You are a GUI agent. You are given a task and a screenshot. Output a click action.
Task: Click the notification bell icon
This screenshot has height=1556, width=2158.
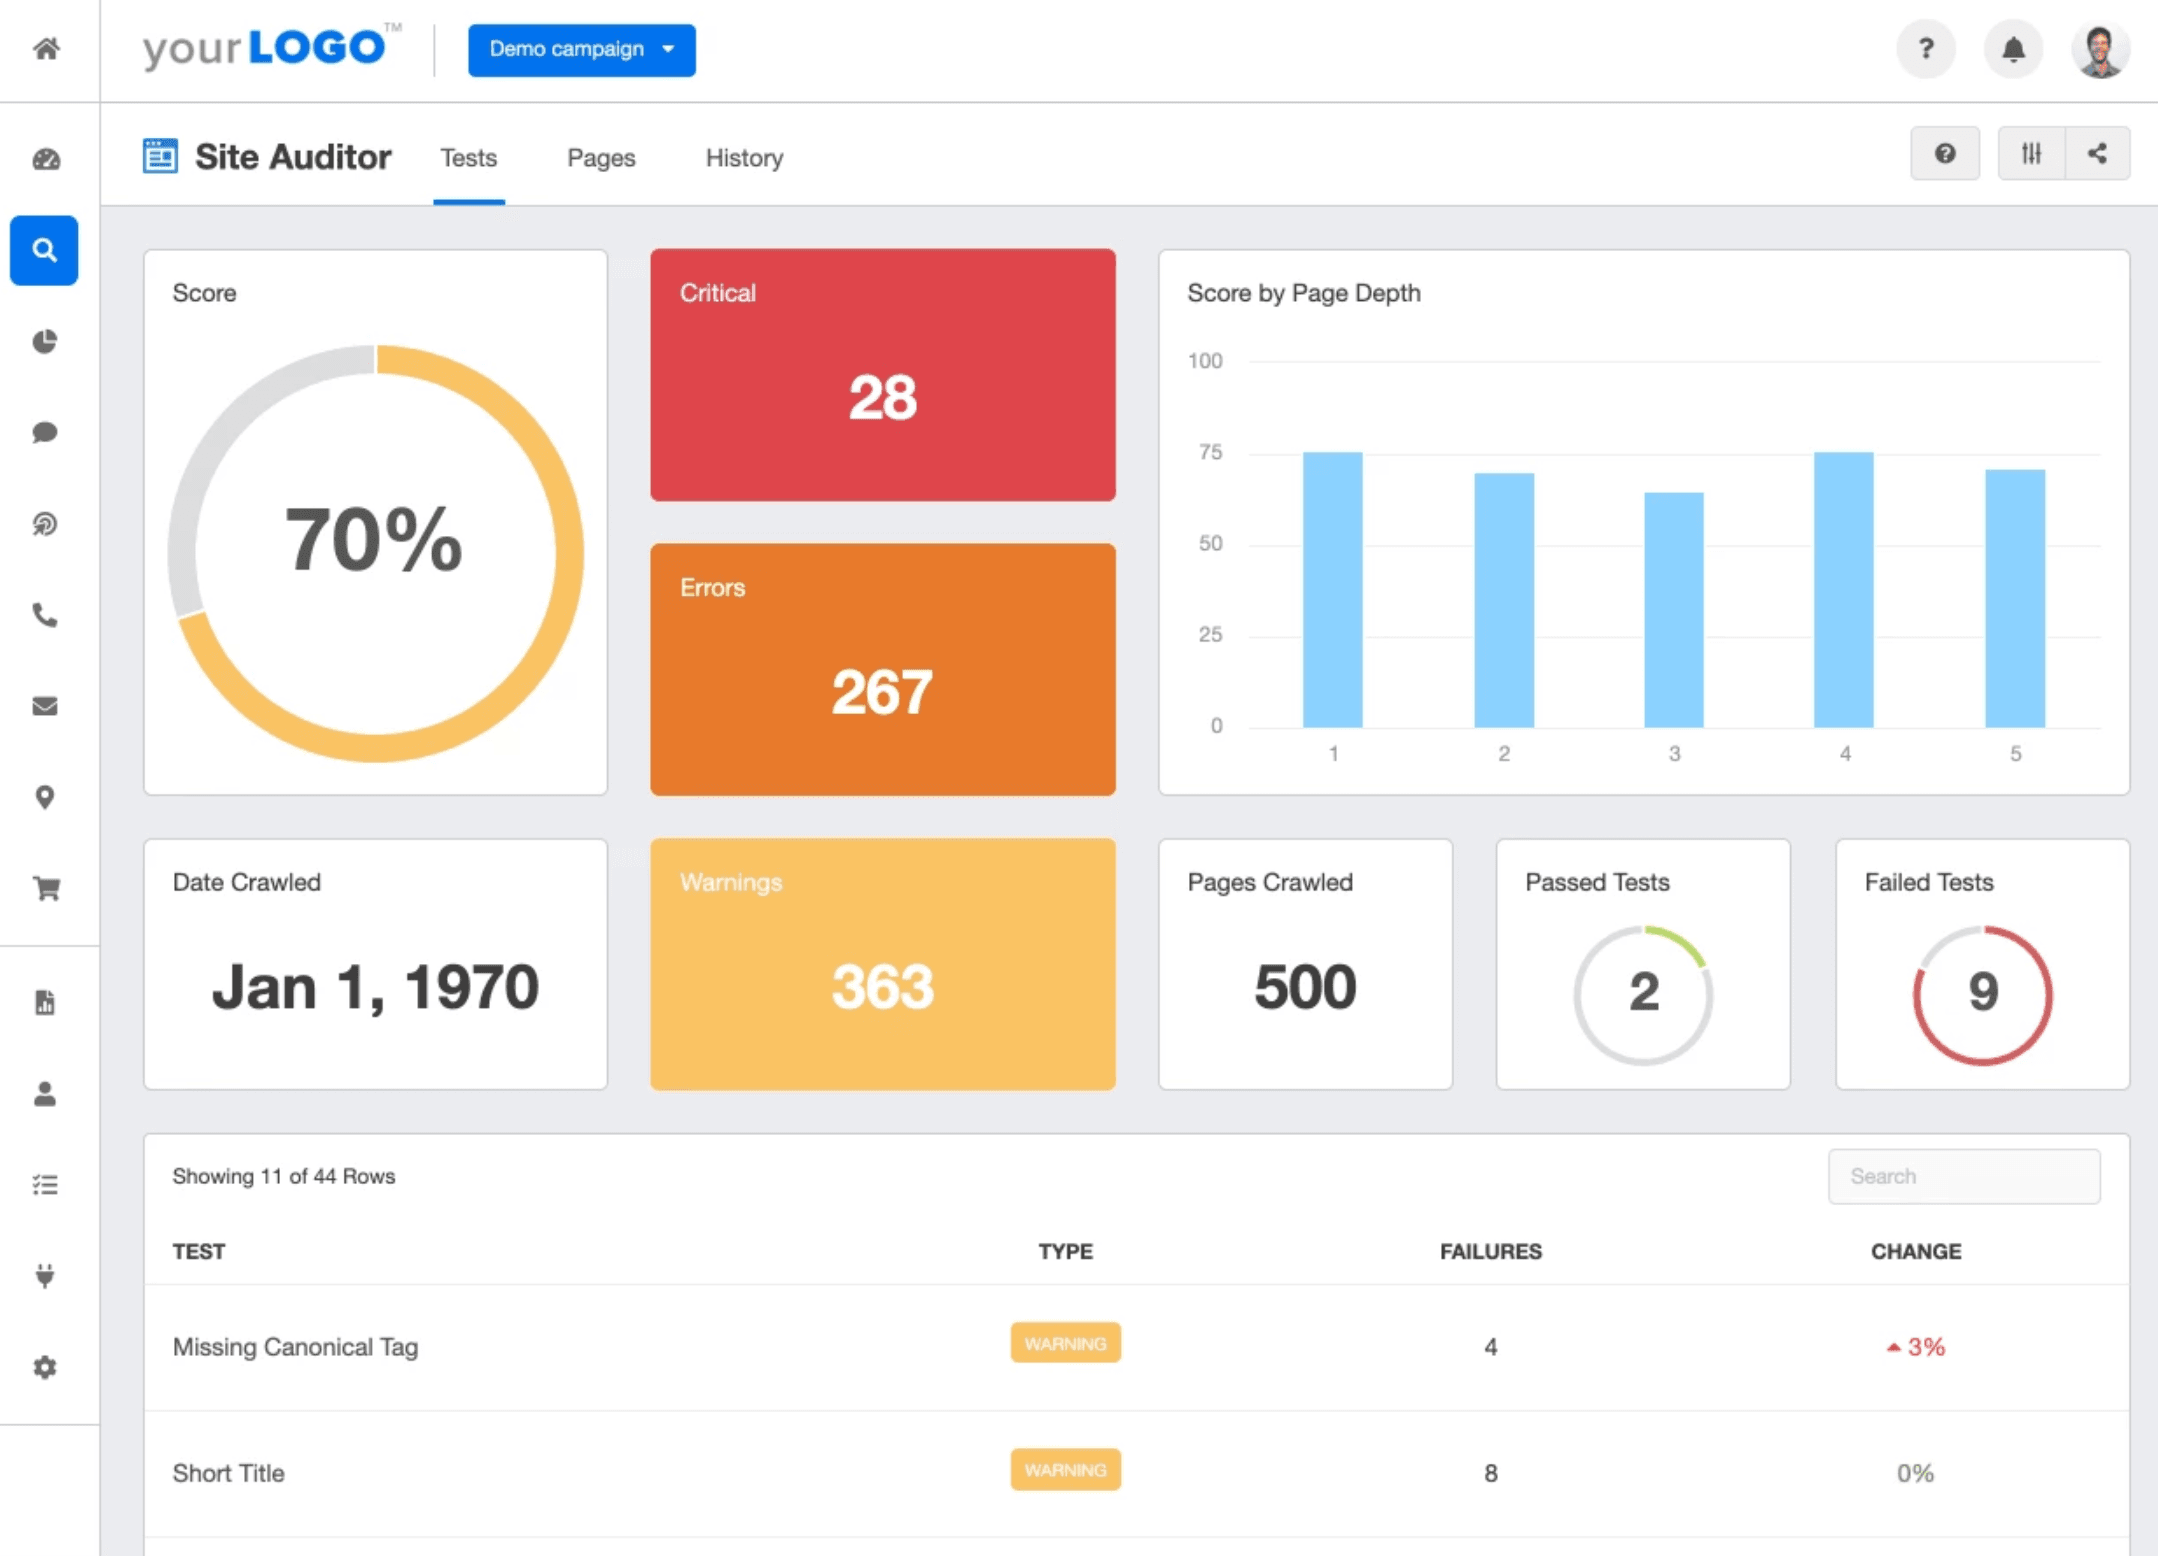click(2014, 49)
